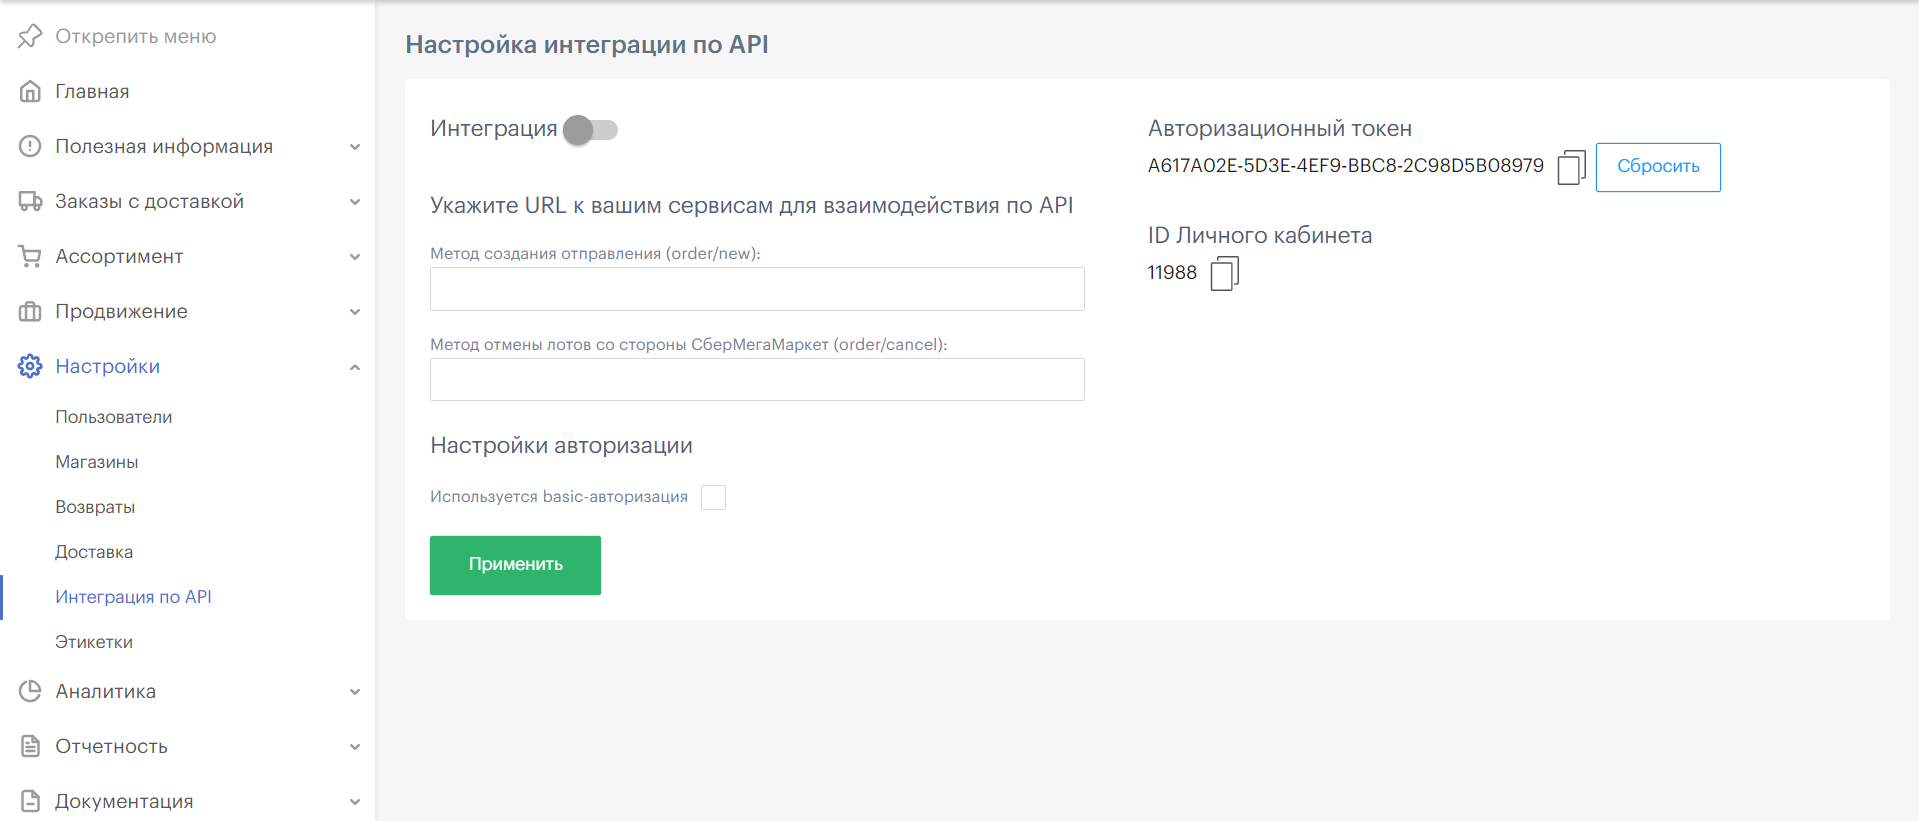
Task: Click the truck icon beside Заказы с доставкой
Action: 30,201
